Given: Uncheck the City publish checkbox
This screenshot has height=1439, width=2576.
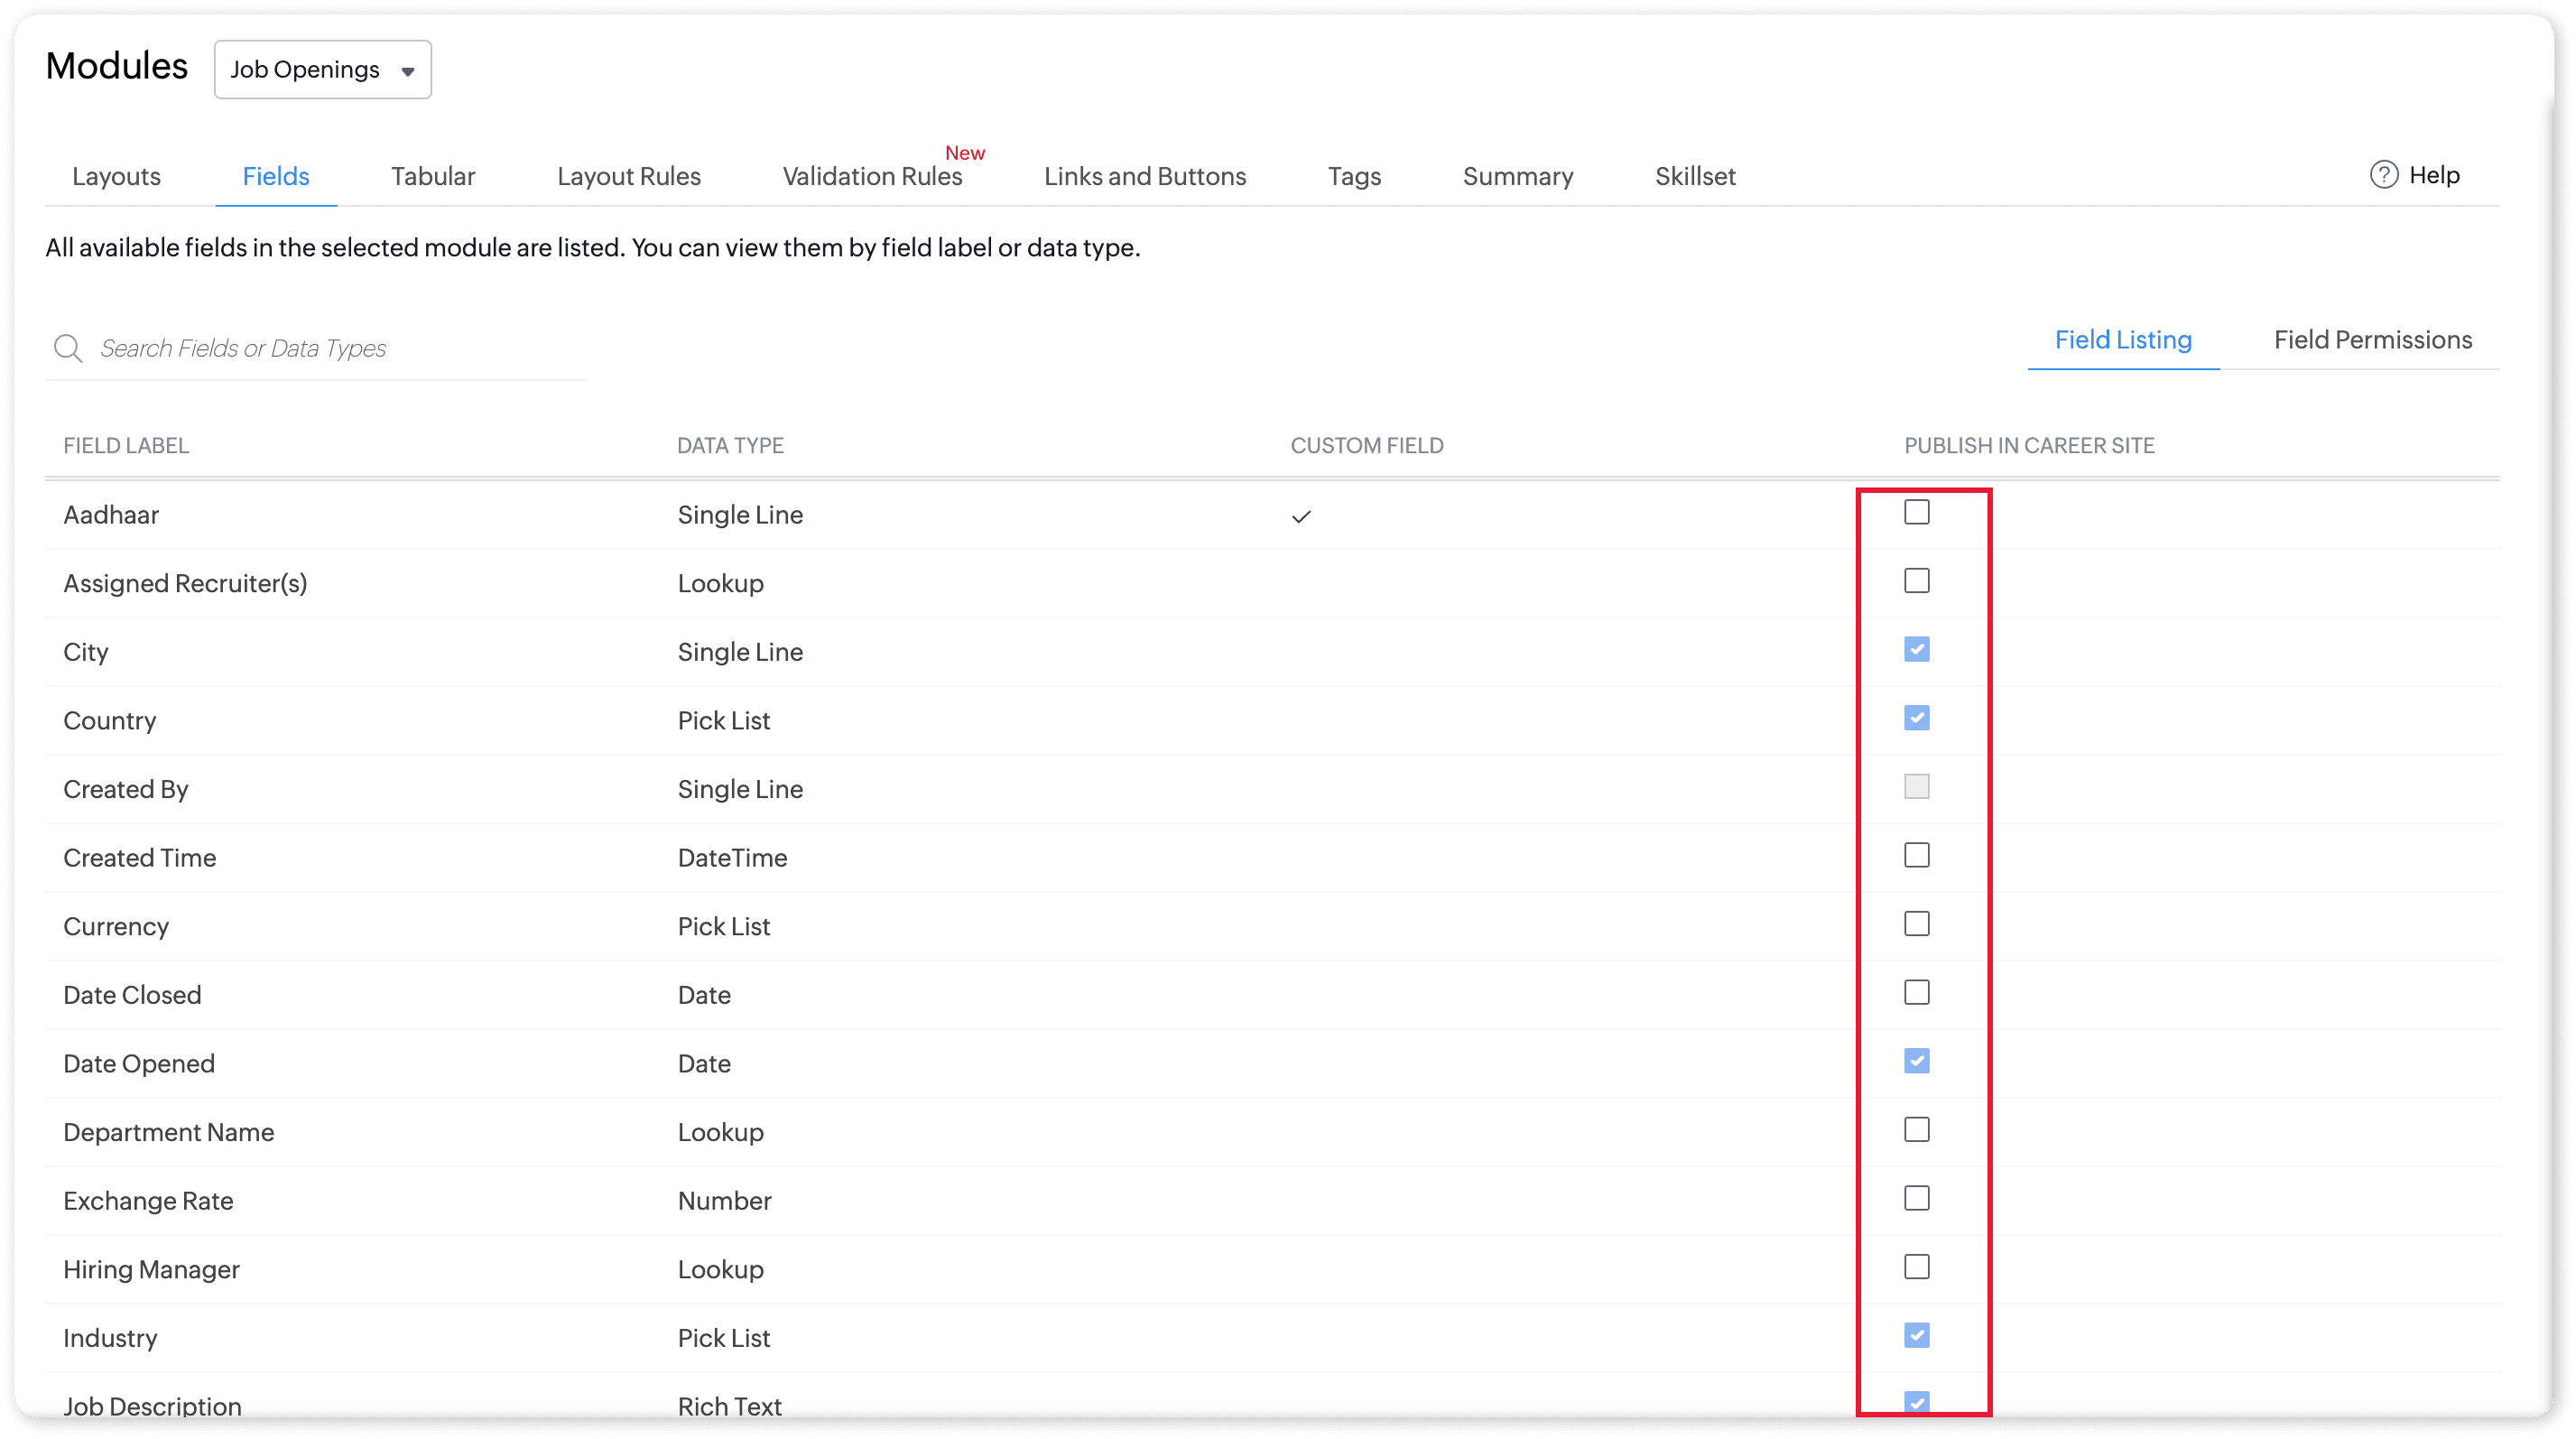Looking at the screenshot, I should [1916, 650].
